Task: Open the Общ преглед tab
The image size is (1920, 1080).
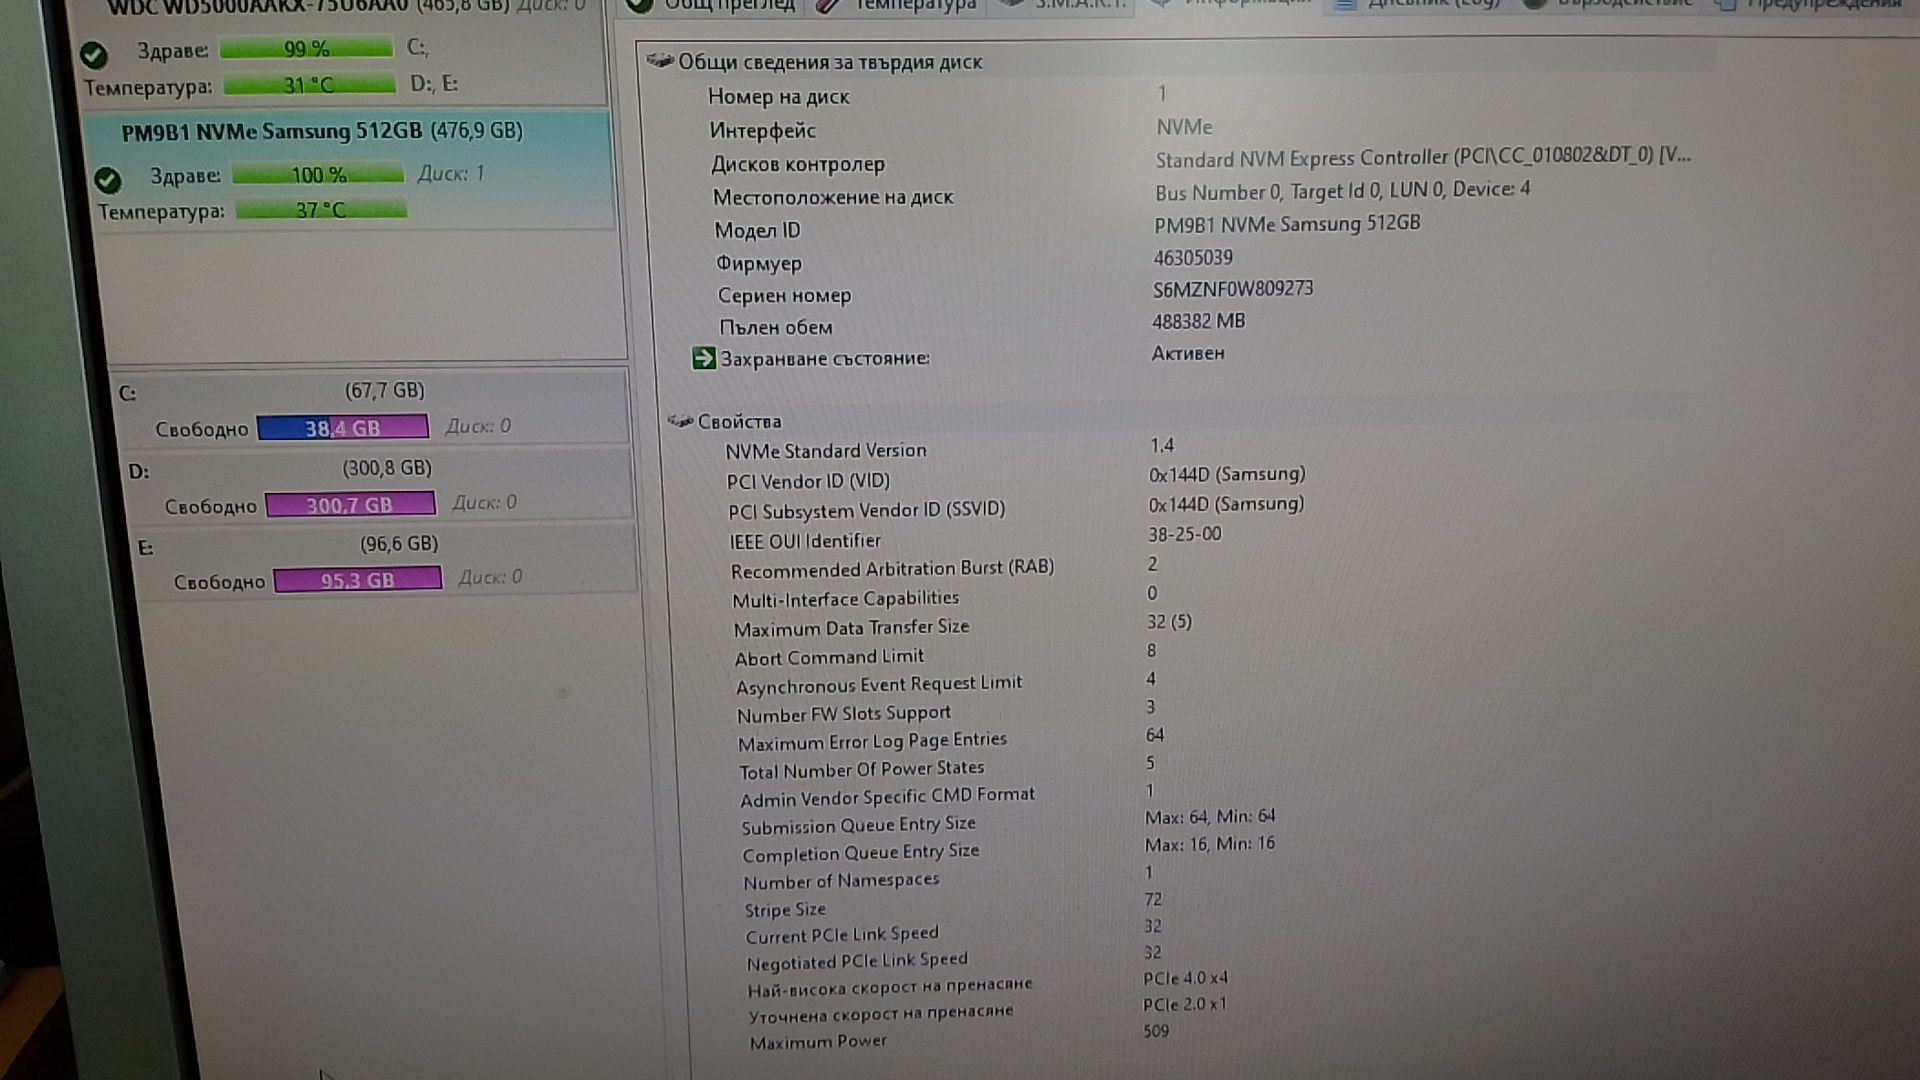Action: [x=711, y=5]
